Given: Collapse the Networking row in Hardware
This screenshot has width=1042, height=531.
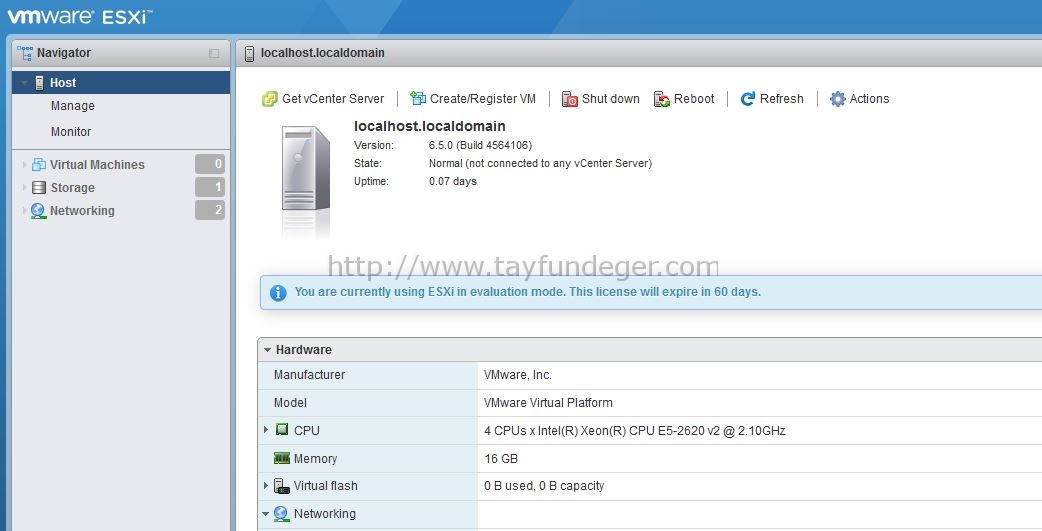Looking at the screenshot, I should 266,514.
